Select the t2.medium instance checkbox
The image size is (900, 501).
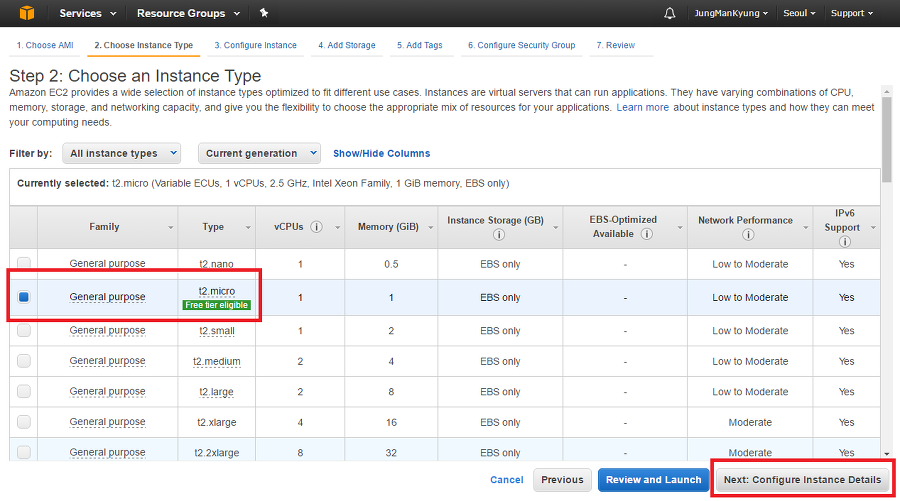pos(24,361)
